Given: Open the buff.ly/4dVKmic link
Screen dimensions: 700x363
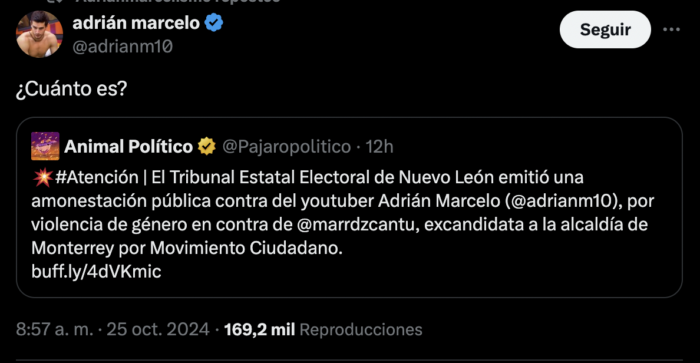Looking at the screenshot, I should 96,271.
